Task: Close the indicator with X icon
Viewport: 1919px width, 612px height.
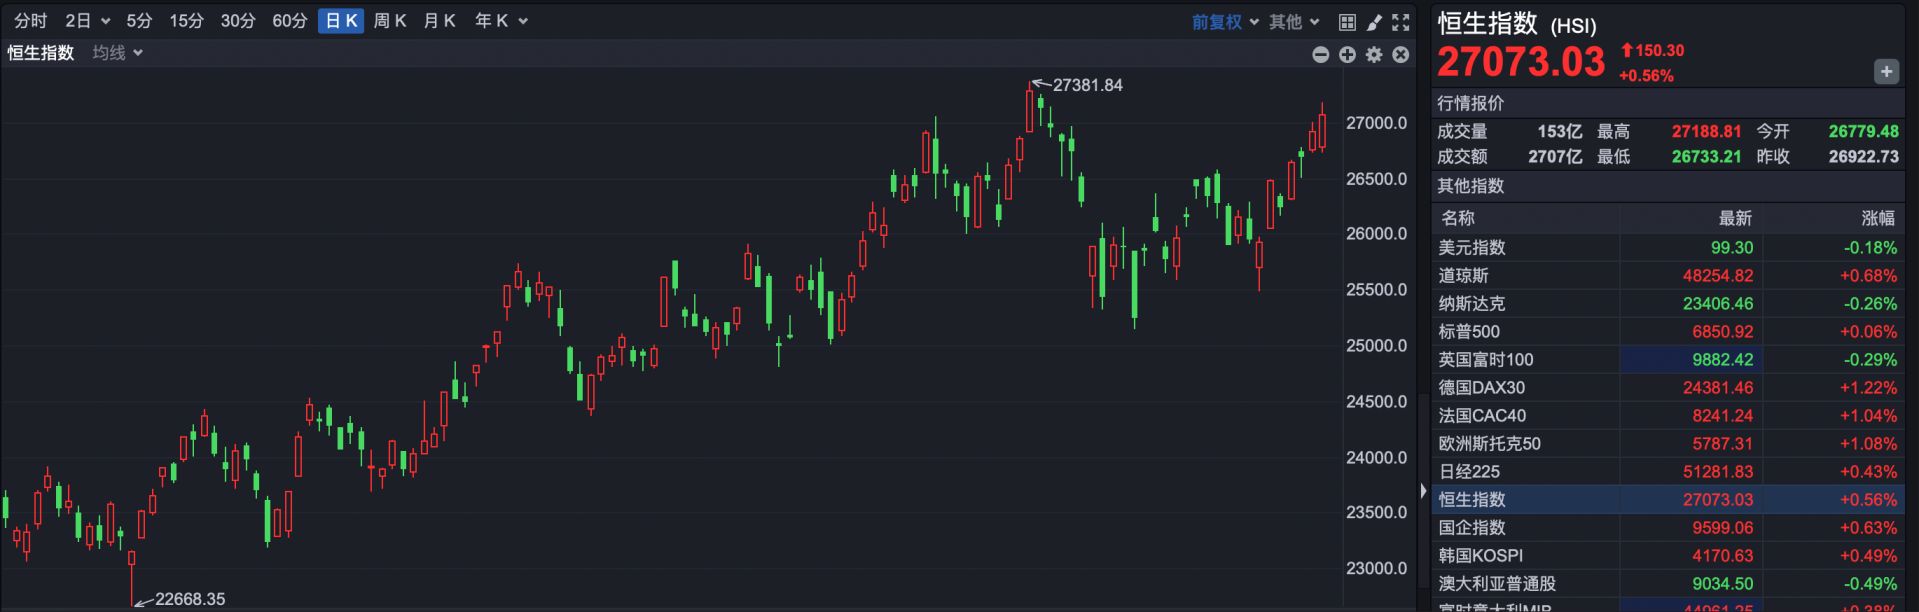Action: click(1401, 55)
